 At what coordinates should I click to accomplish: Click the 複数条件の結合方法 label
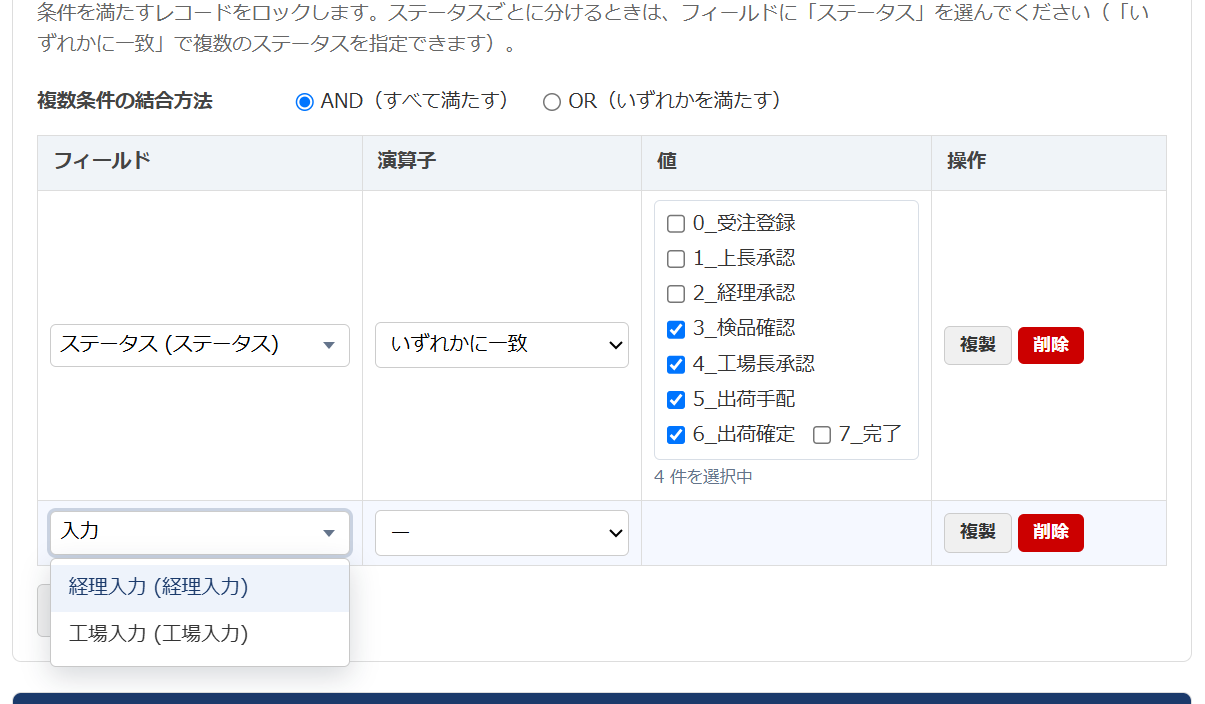(125, 101)
